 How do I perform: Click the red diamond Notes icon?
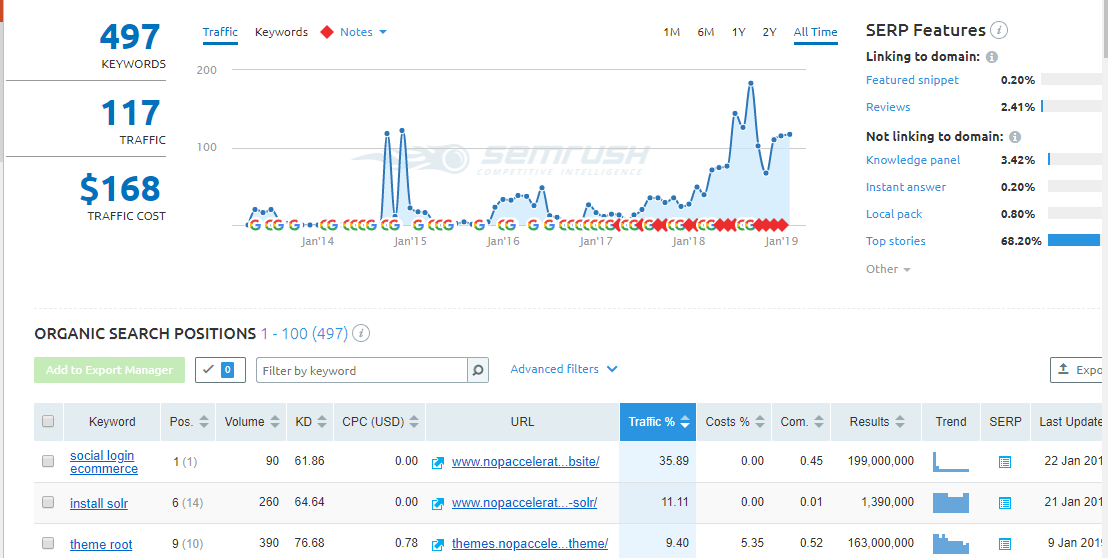click(x=326, y=32)
